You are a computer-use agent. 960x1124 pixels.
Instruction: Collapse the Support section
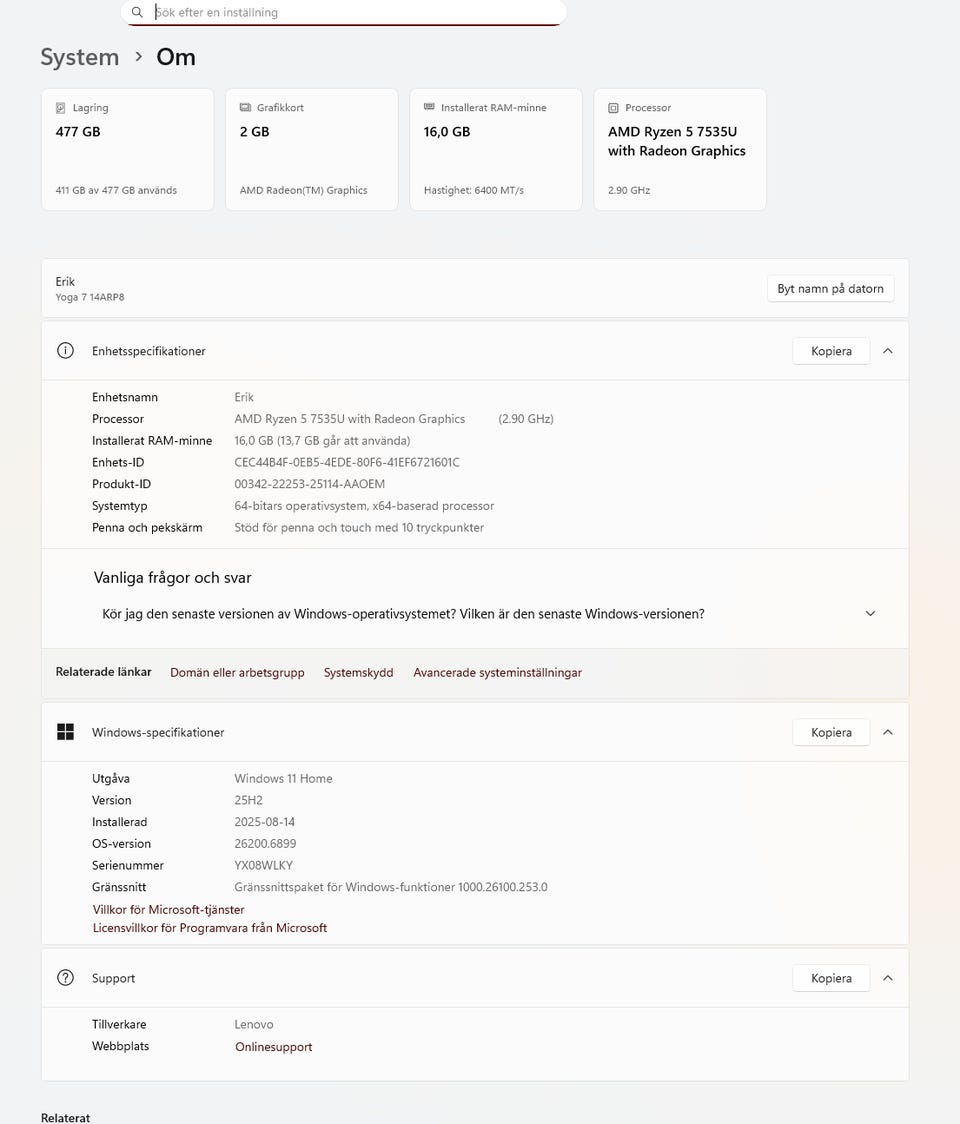click(888, 978)
